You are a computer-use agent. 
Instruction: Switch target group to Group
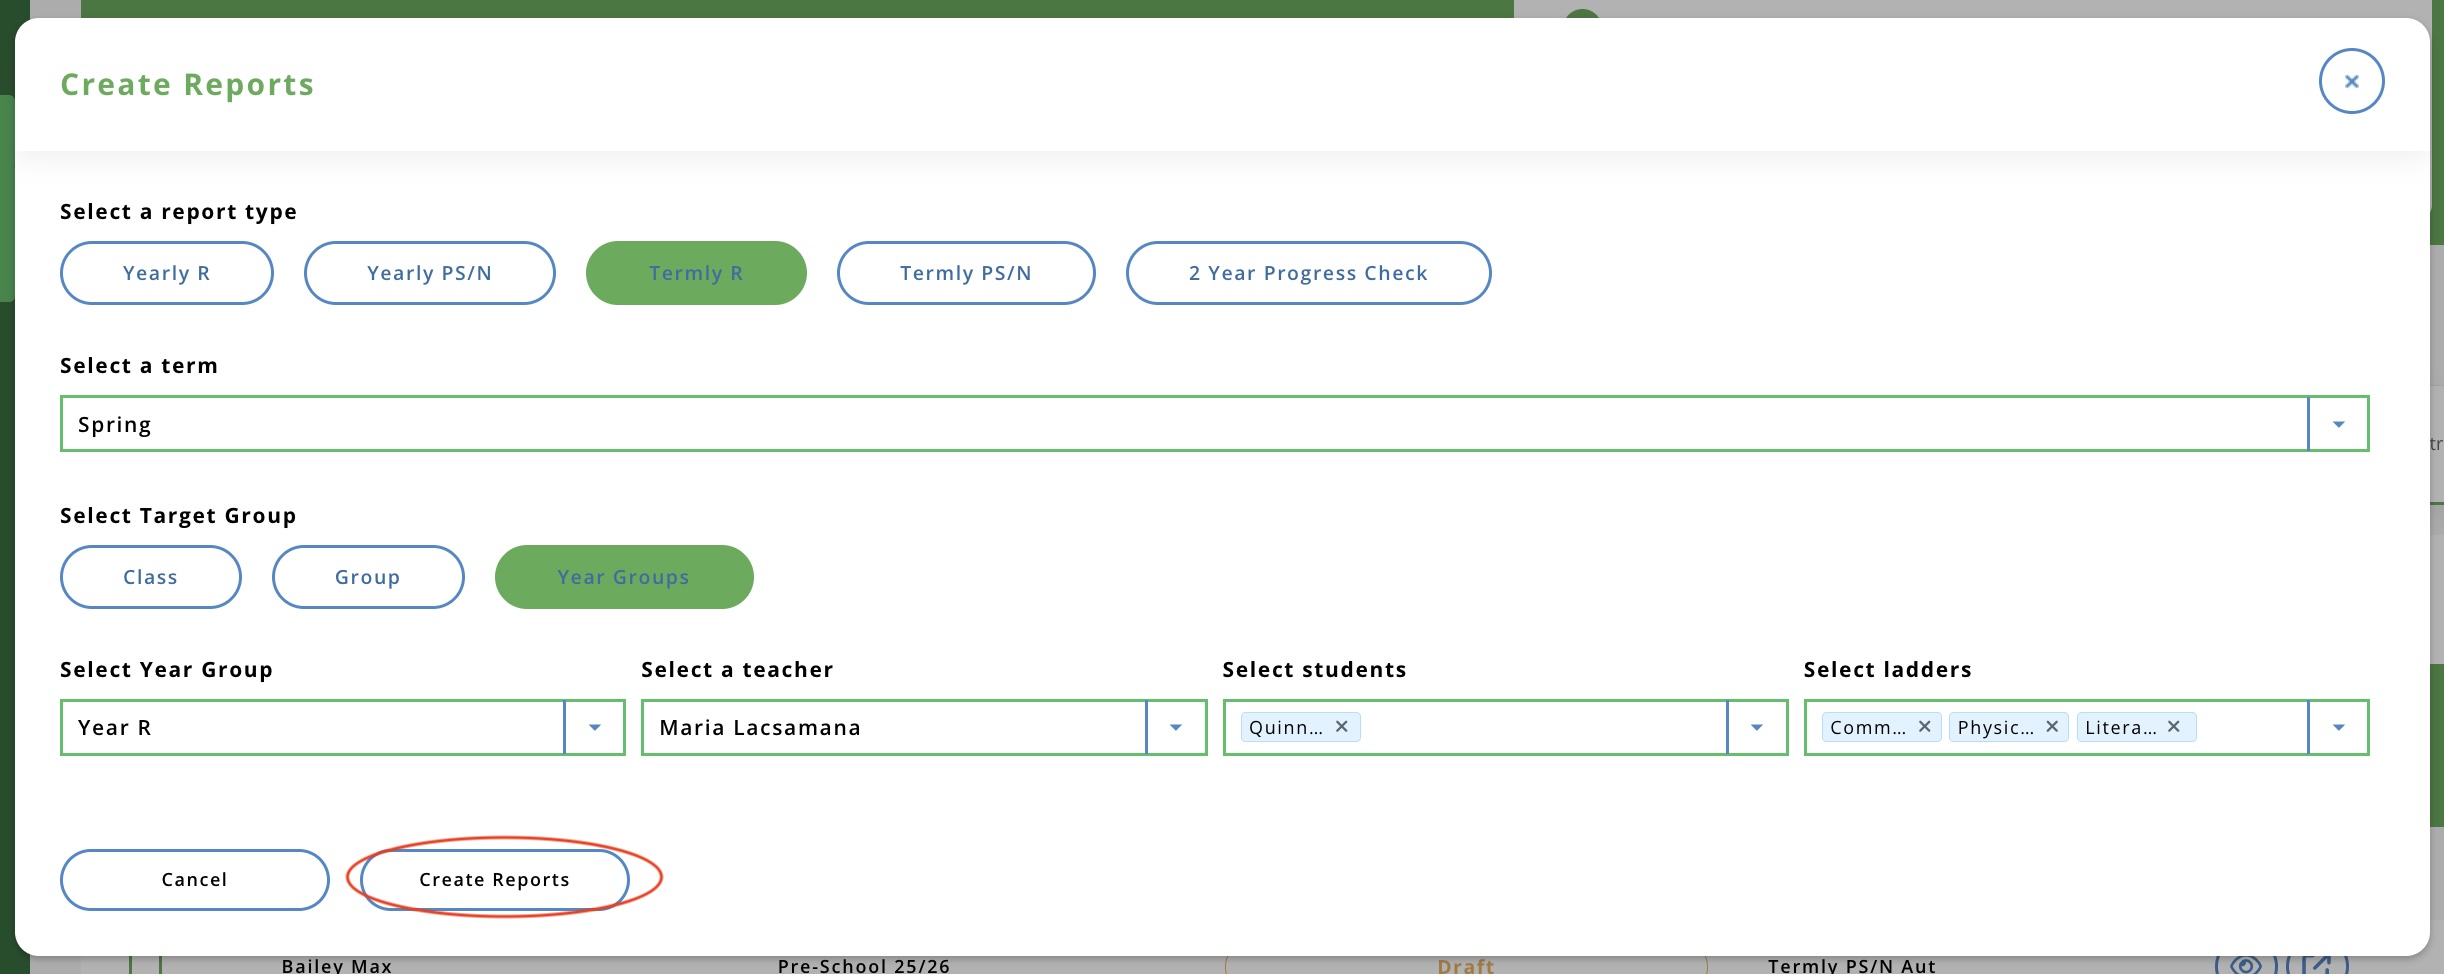pos(367,577)
